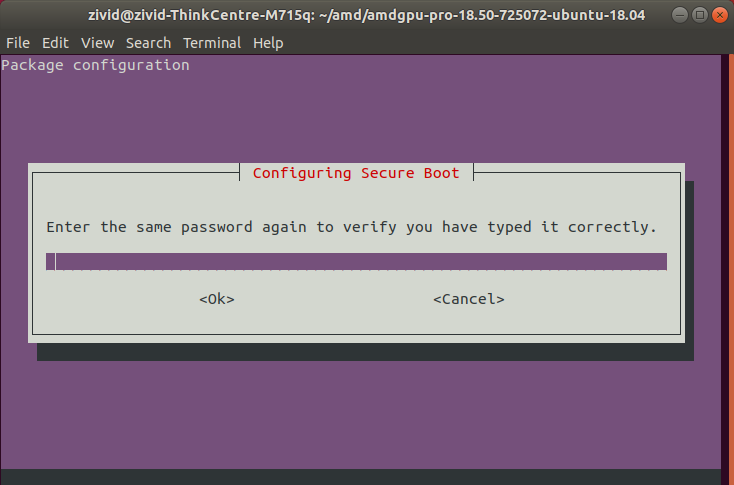The width and height of the screenshot is (734, 485).
Task: Open the Help menu
Action: (268, 43)
